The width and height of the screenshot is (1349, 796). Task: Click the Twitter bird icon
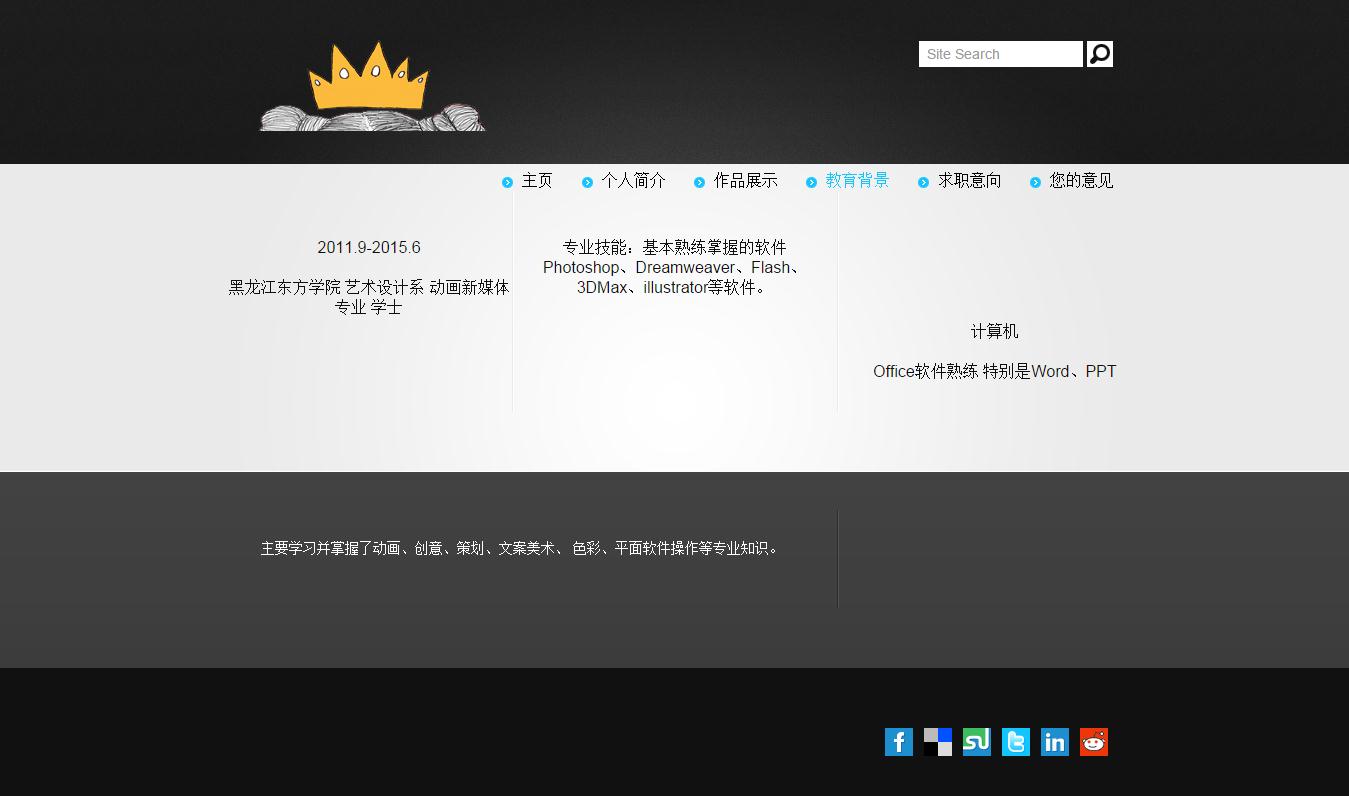1015,742
